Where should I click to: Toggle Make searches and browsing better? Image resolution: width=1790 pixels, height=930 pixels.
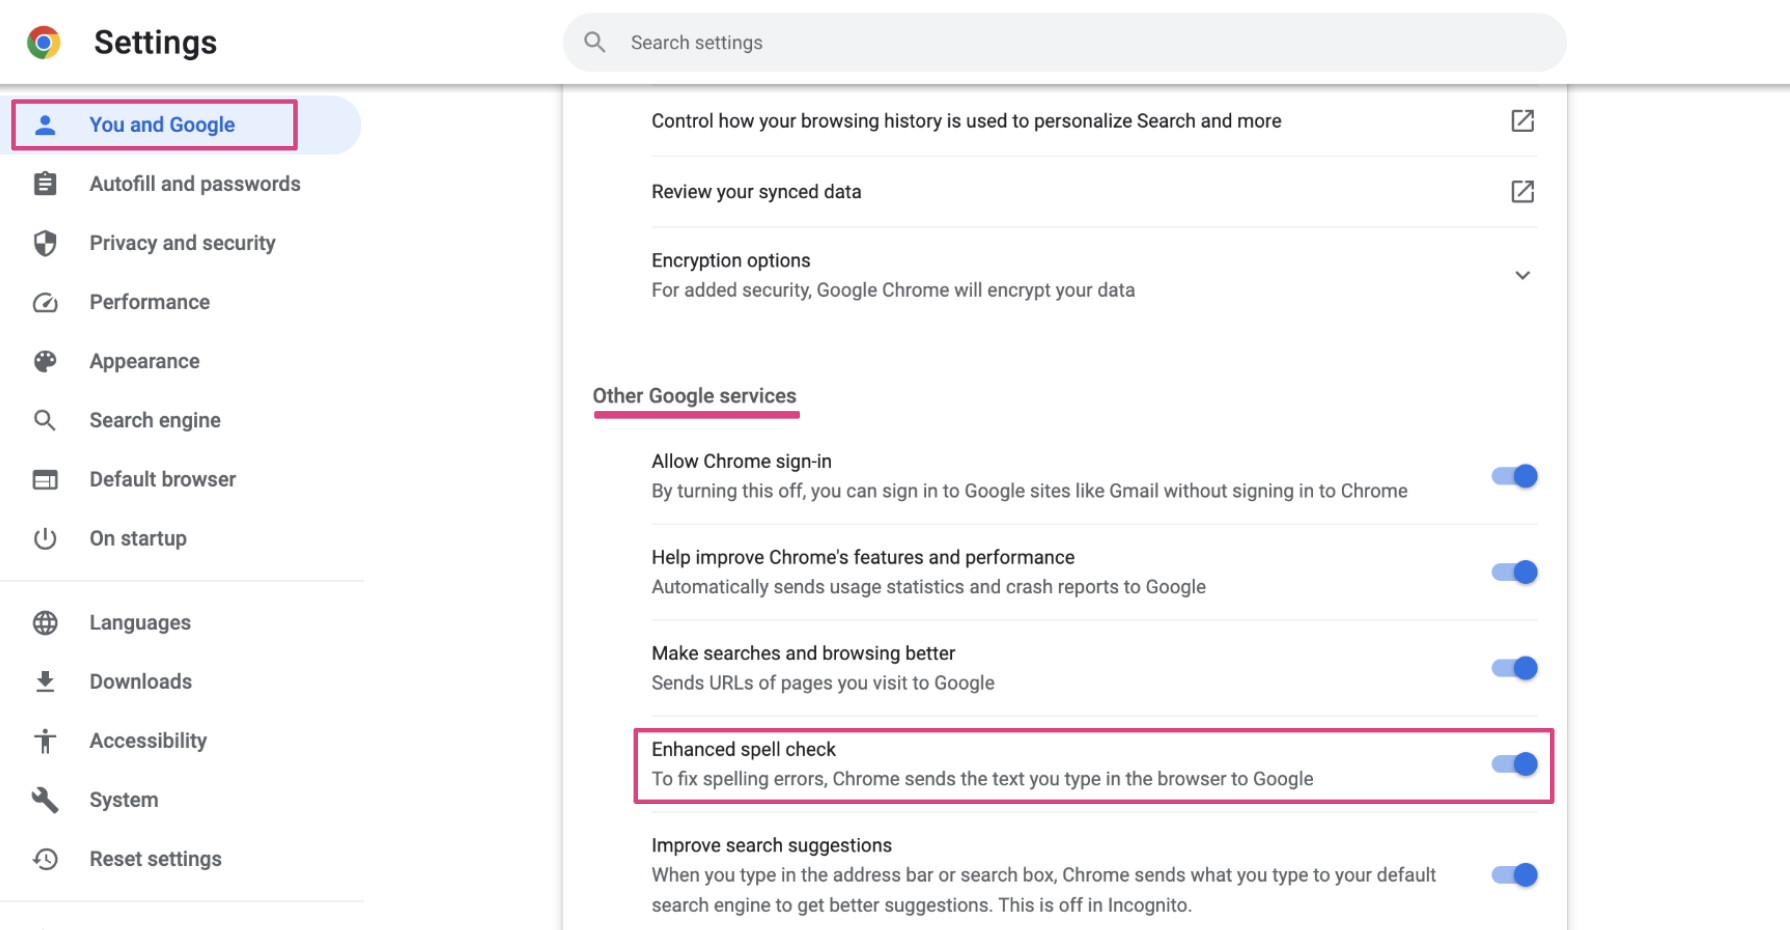(1514, 668)
